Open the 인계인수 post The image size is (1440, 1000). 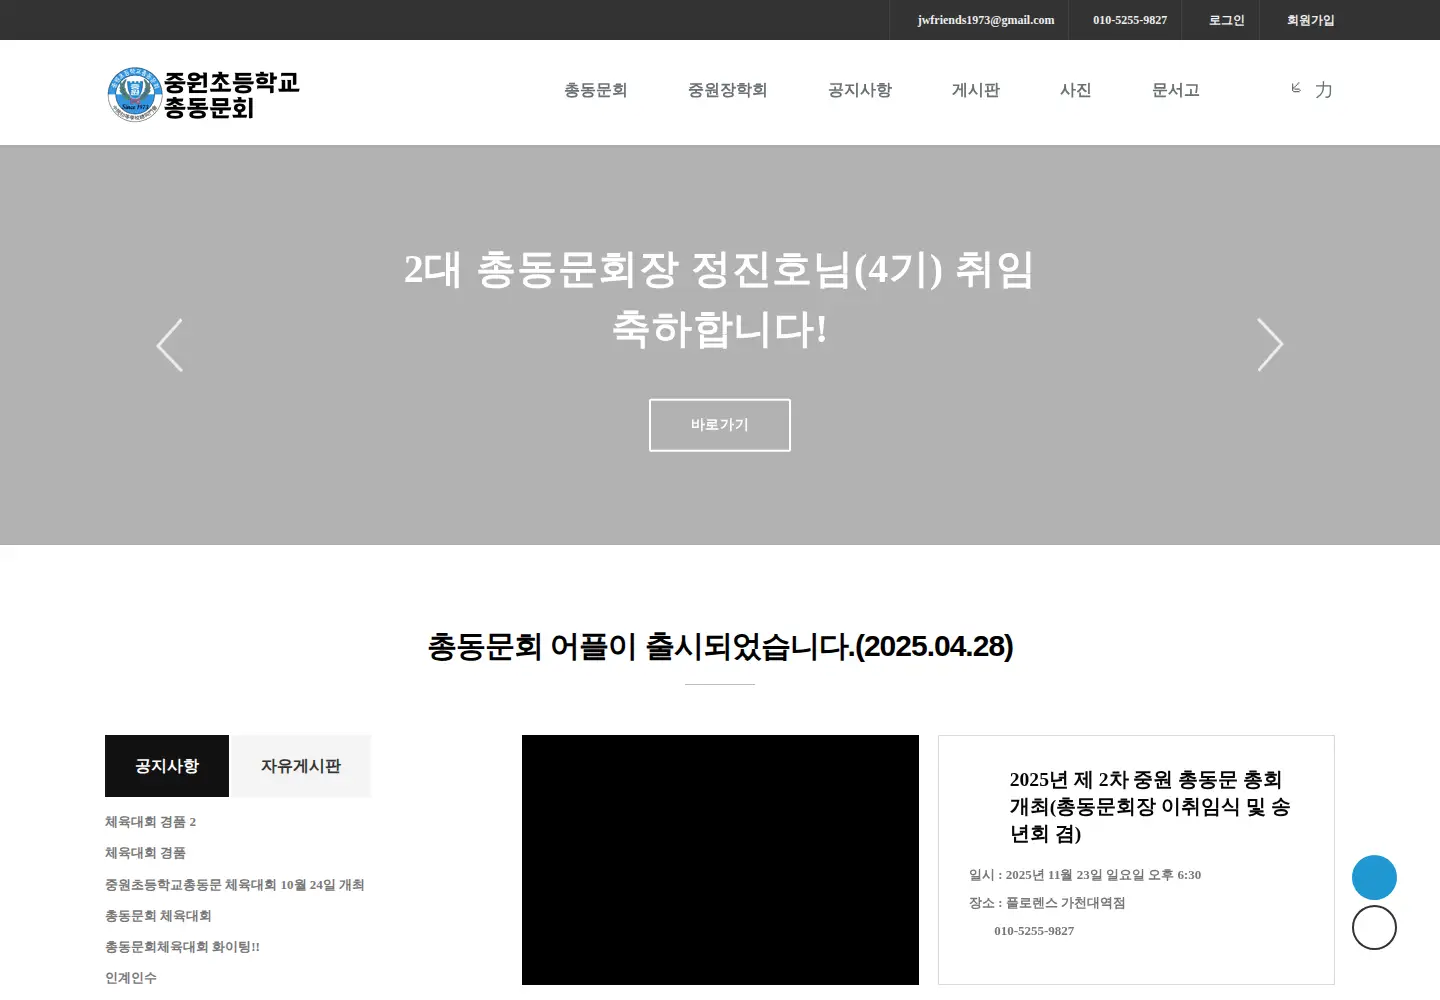coord(131,978)
